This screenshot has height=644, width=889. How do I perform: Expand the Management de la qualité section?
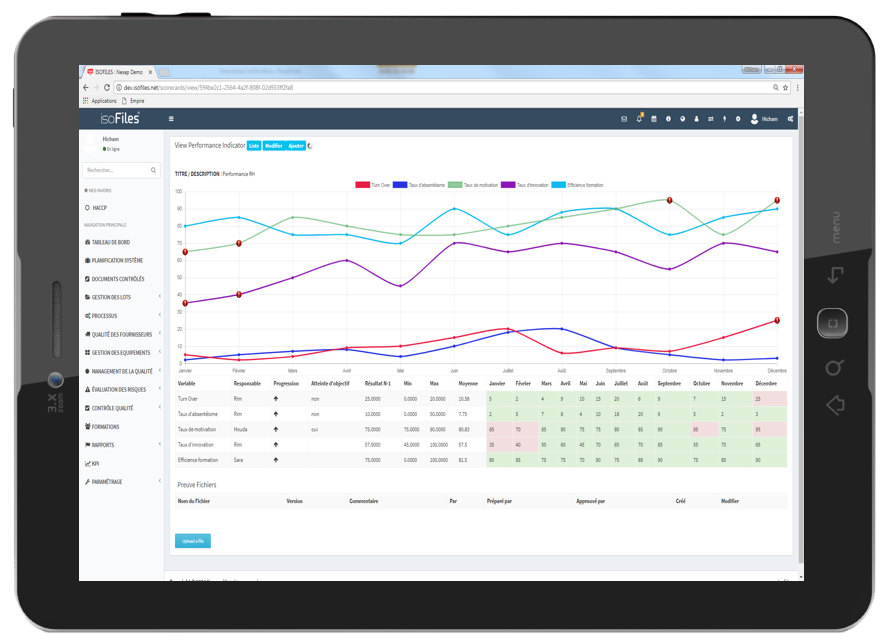point(122,371)
